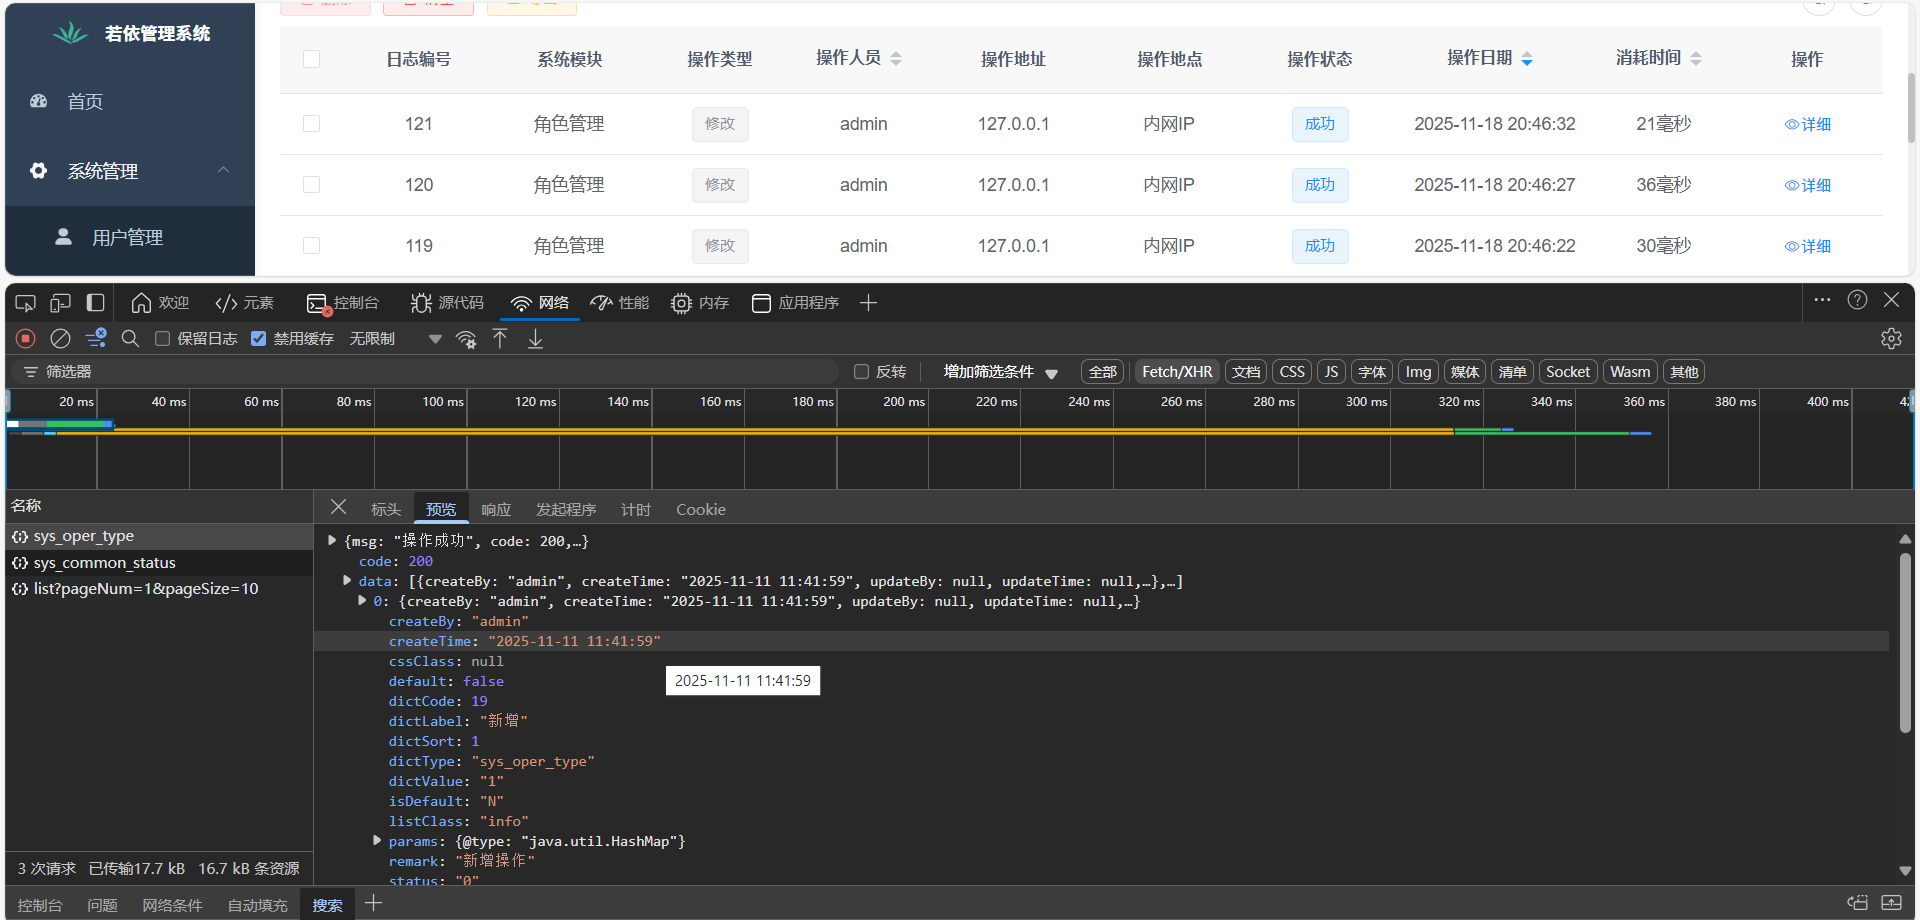The image size is (1920, 920).
Task: Click the stop recording network log button
Action: point(26,339)
